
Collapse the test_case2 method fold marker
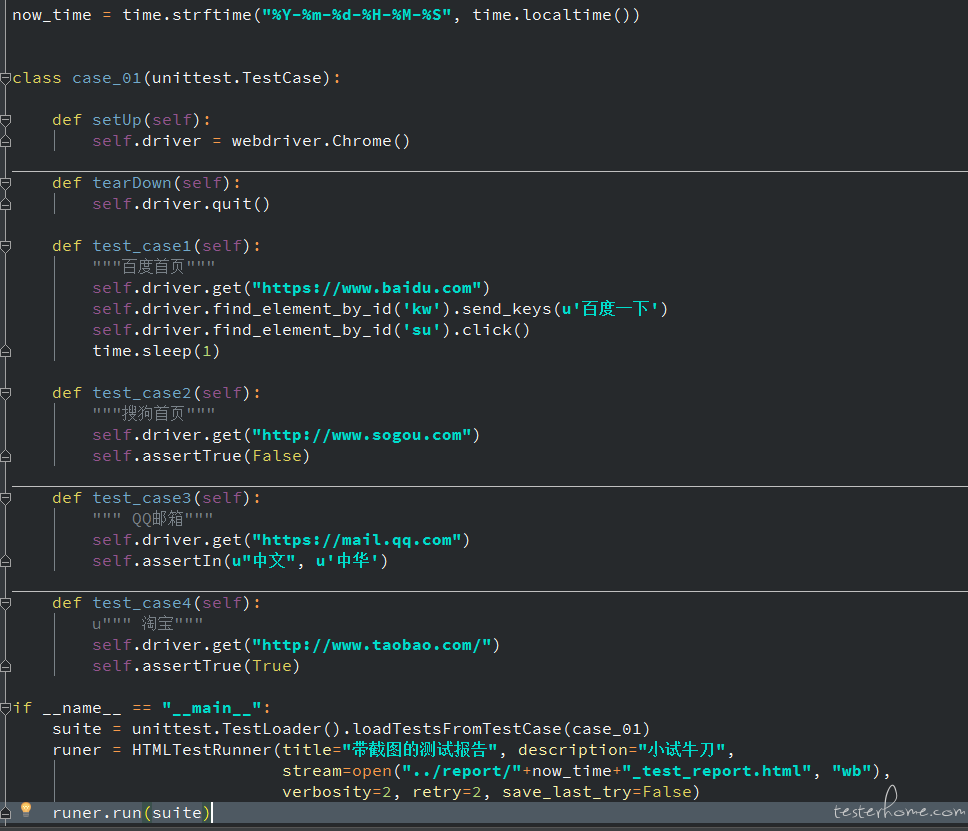click(x=6, y=393)
